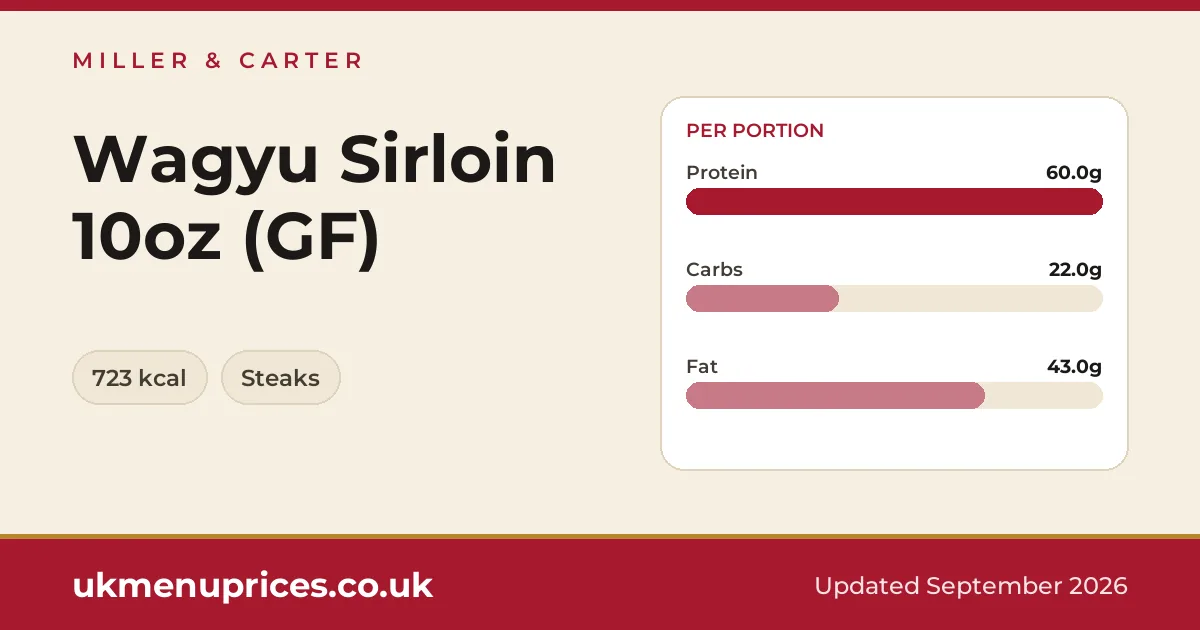Click the Wagyu Sirloin 10oz (GF) title

click(x=314, y=199)
